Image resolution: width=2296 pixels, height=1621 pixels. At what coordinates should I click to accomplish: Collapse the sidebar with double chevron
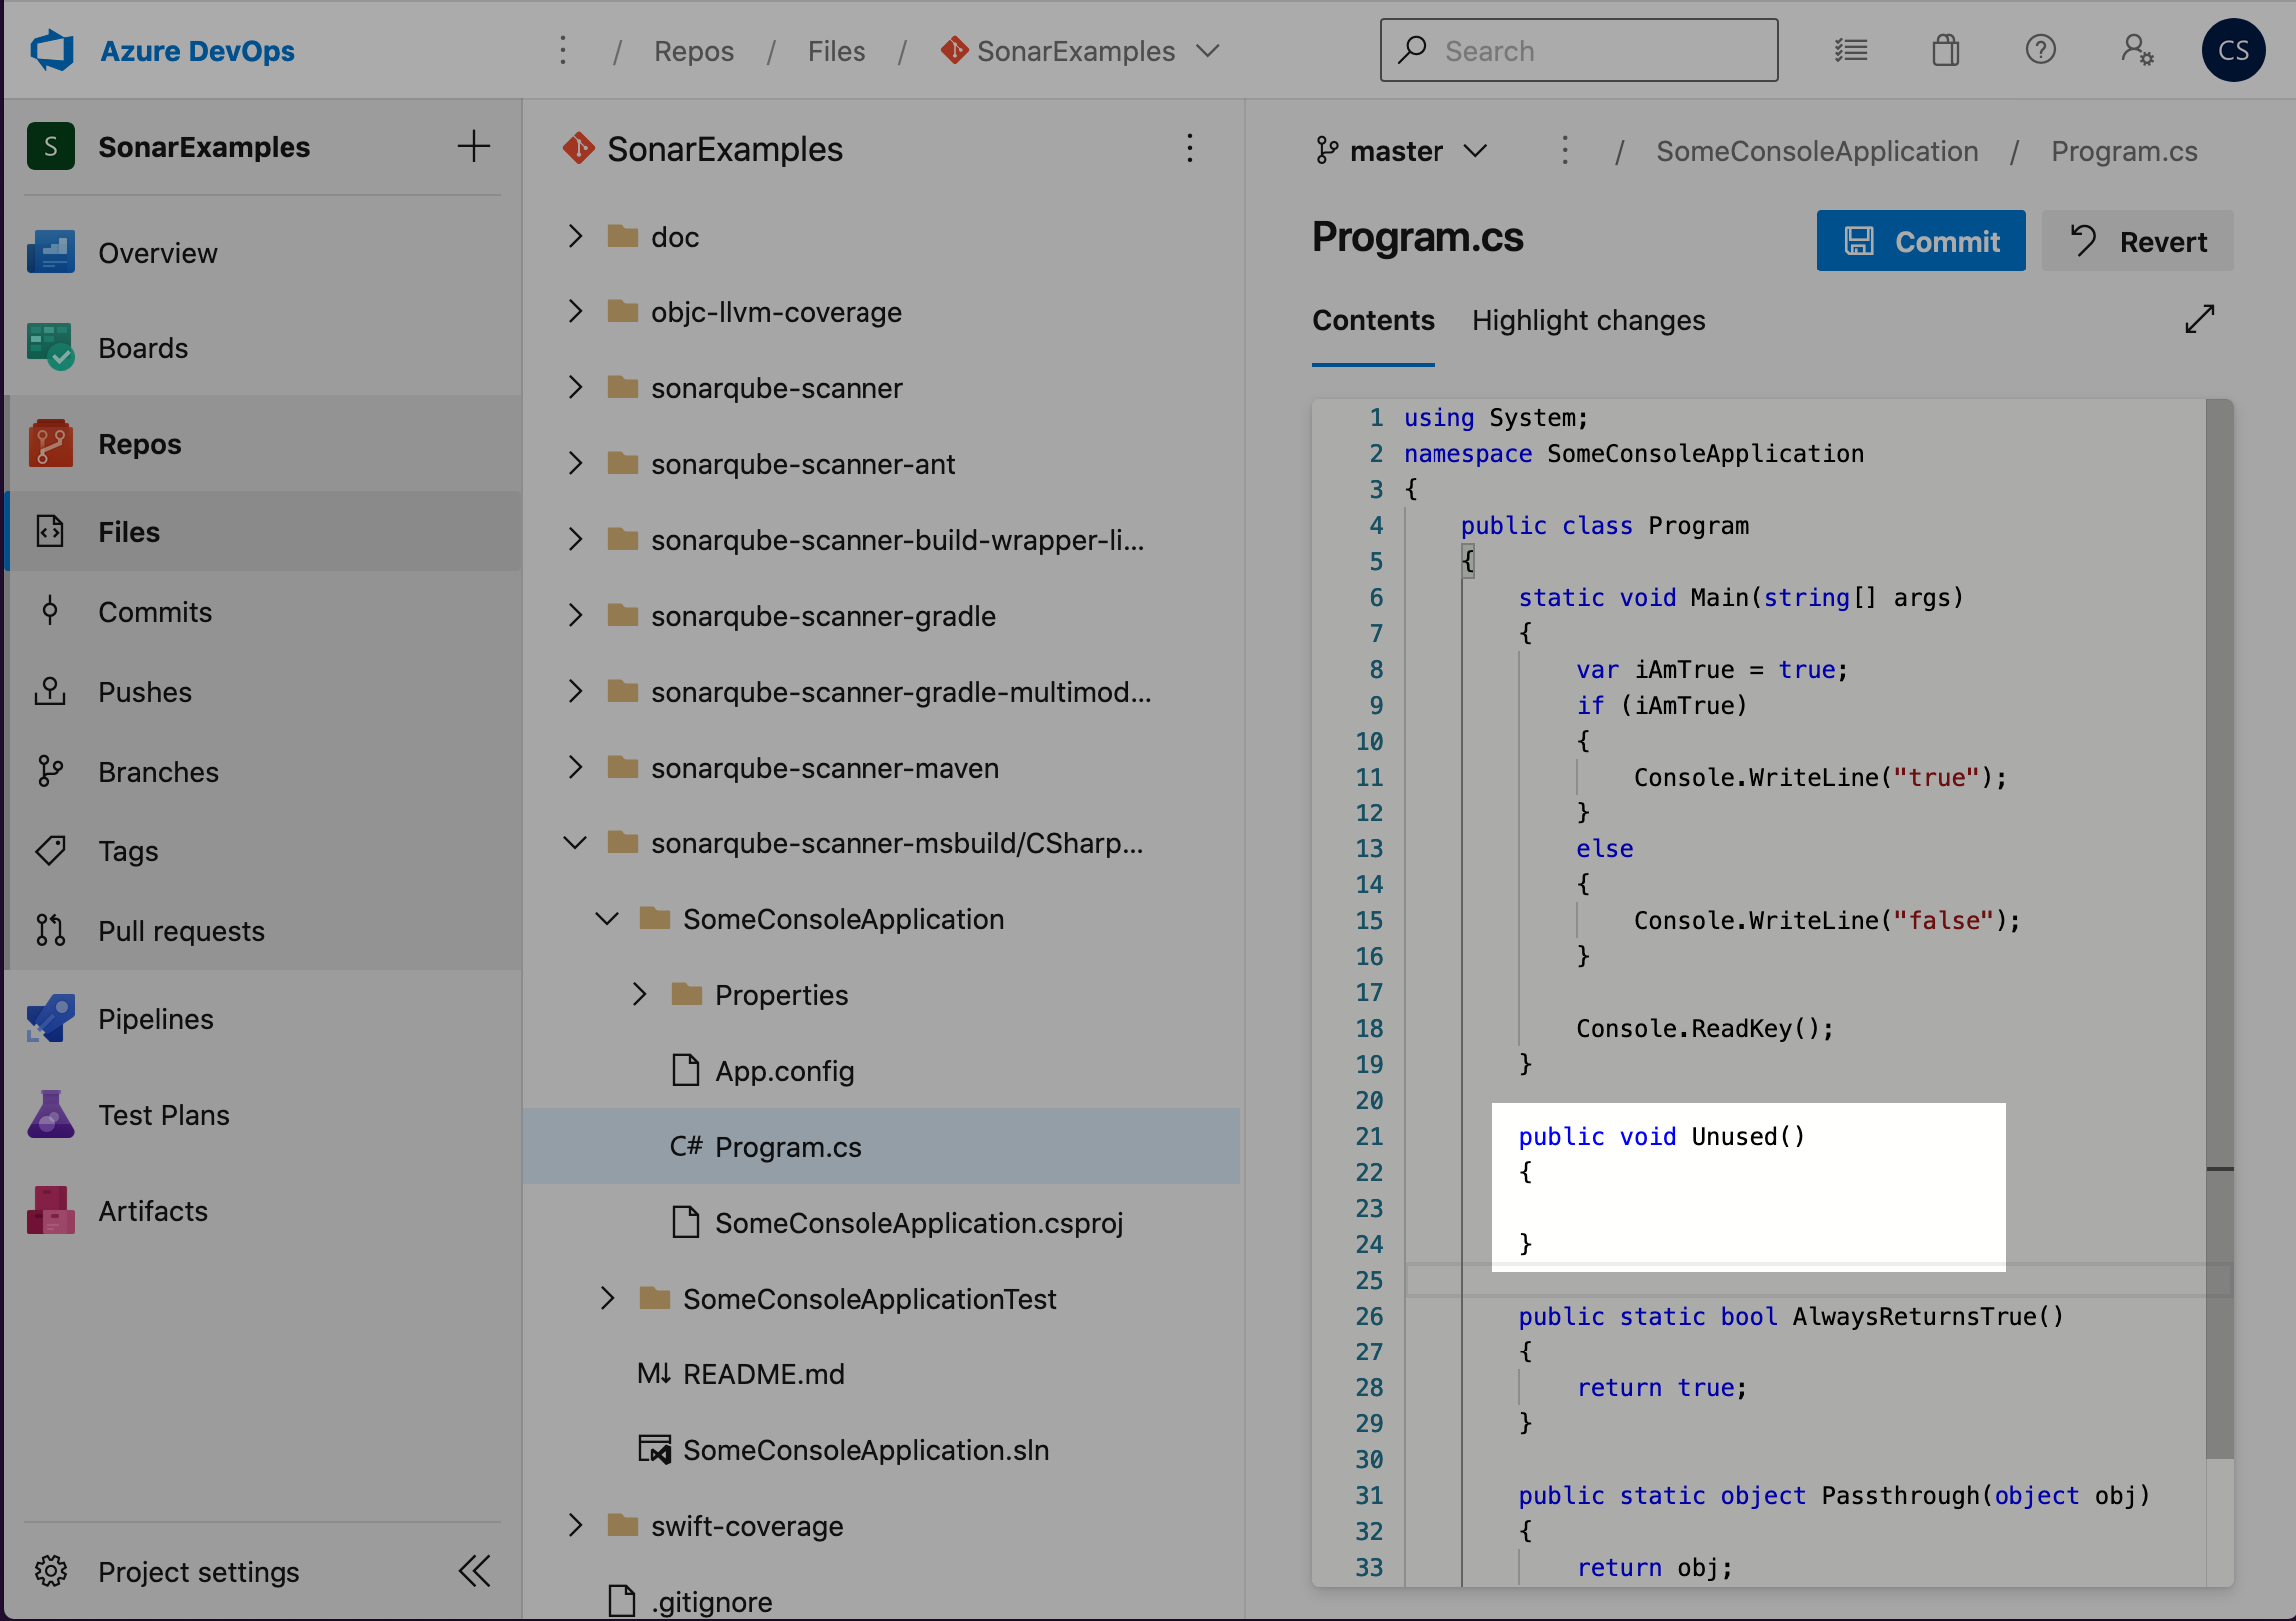tap(475, 1571)
